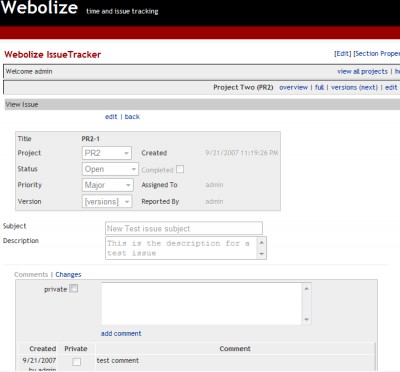
Task: Open versions (next) link
Action: (x=354, y=87)
